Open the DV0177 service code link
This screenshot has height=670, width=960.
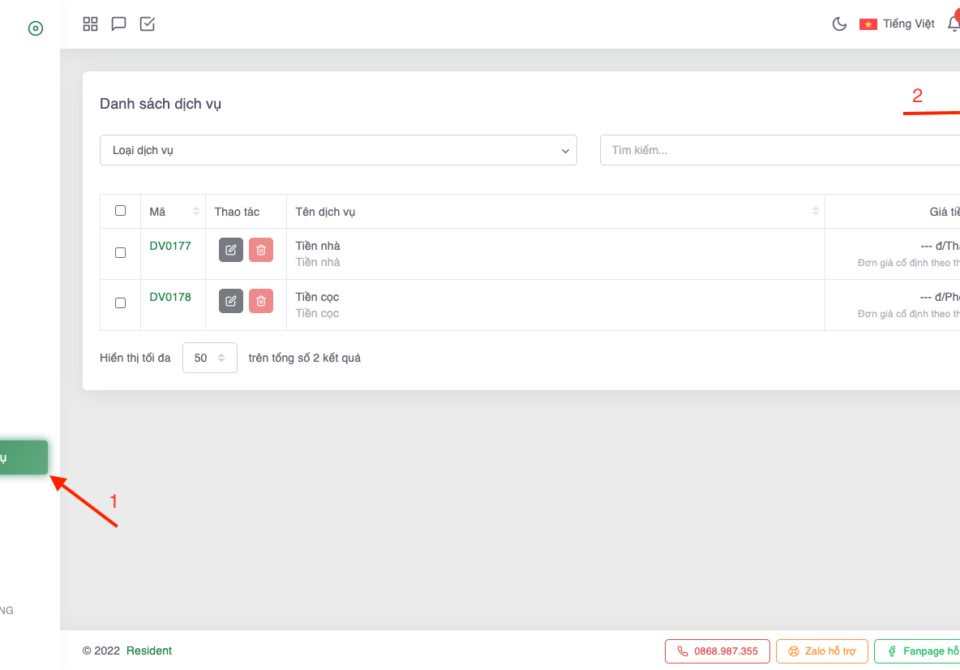point(170,246)
